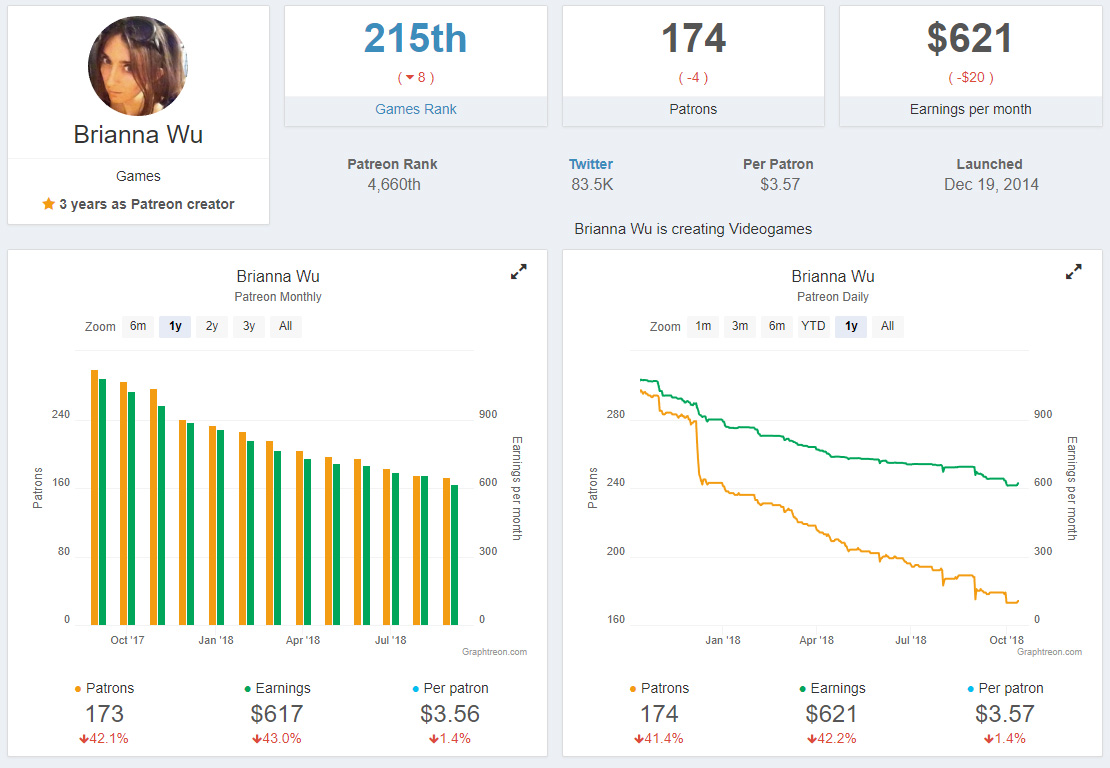Click the daily Earnings value $621
The image size is (1110, 768).
(x=832, y=713)
